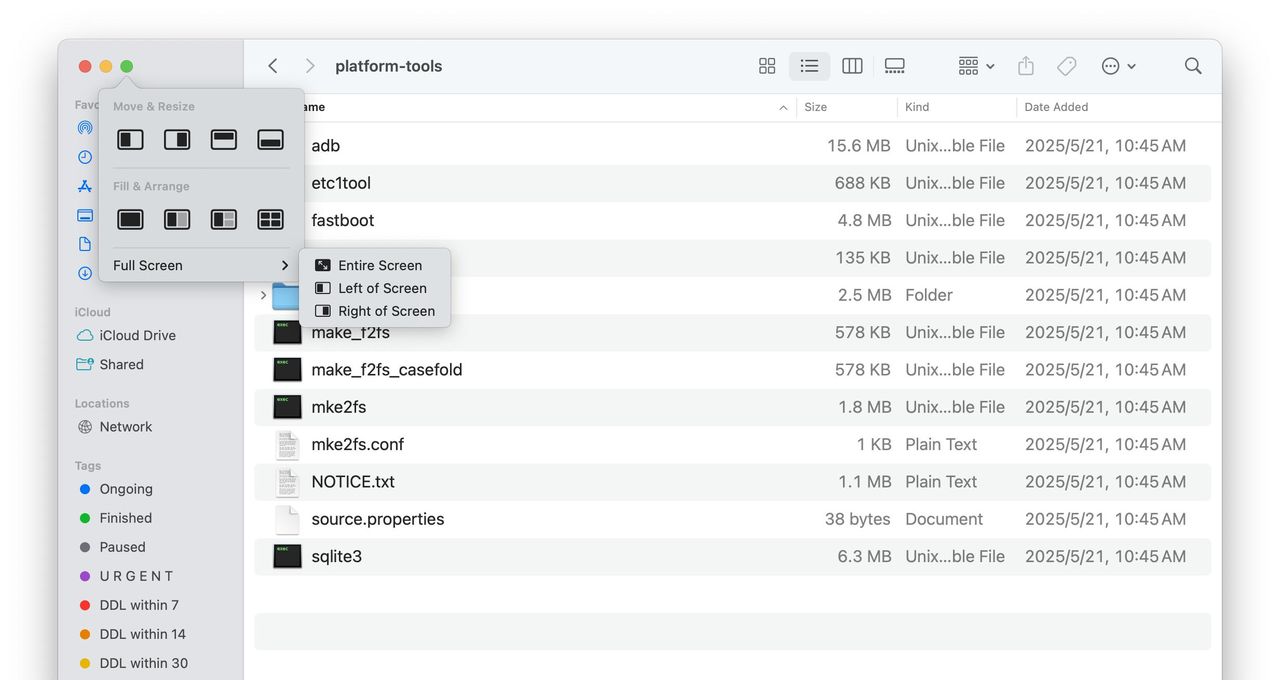This screenshot has height=680, width=1280.
Task: Tile window to bottom half in Move & Resize
Action: [x=270, y=140]
